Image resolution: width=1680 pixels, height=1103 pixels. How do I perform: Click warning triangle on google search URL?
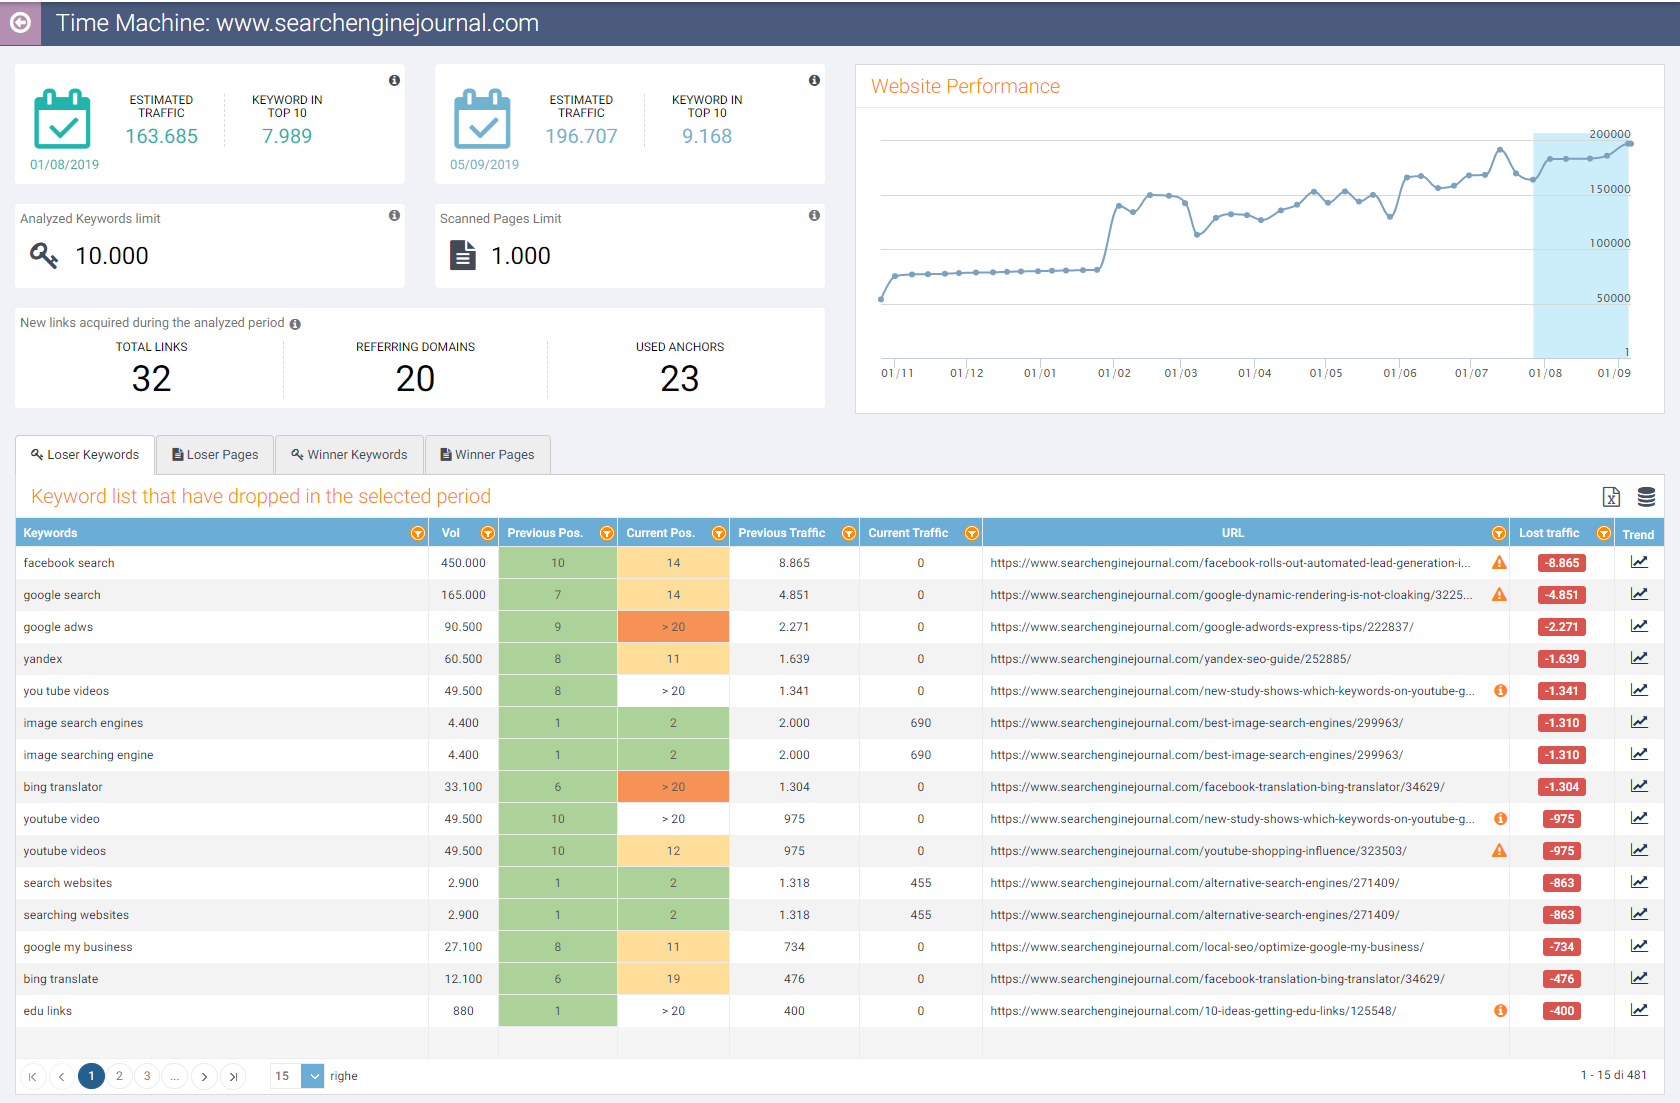pyautogui.click(x=1499, y=595)
